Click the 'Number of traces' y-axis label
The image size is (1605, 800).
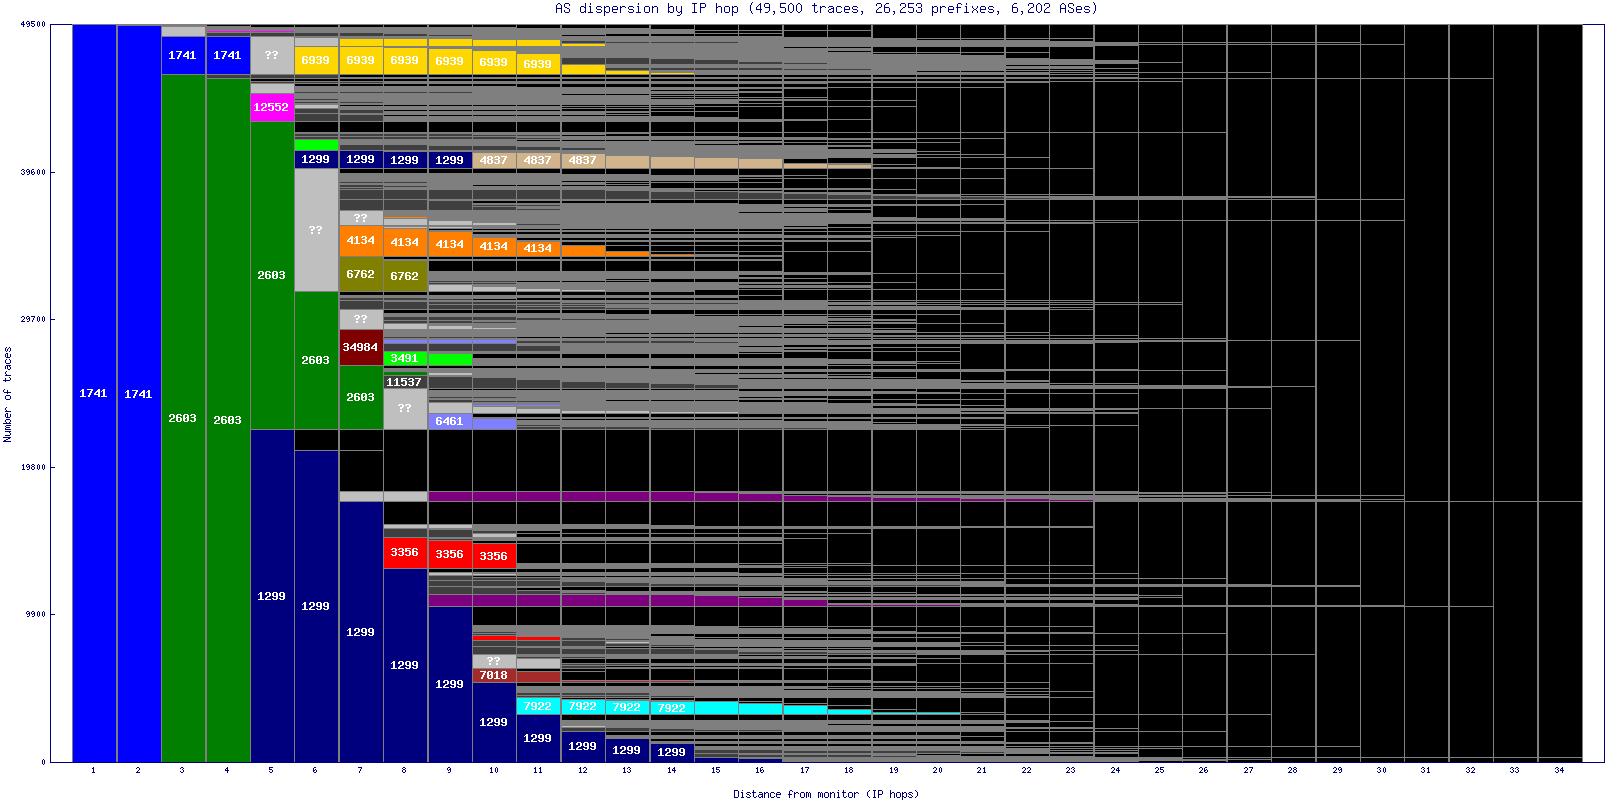8,394
